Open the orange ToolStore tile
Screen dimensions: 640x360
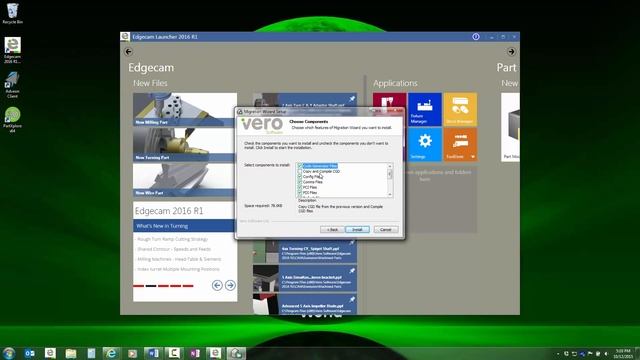(460, 144)
